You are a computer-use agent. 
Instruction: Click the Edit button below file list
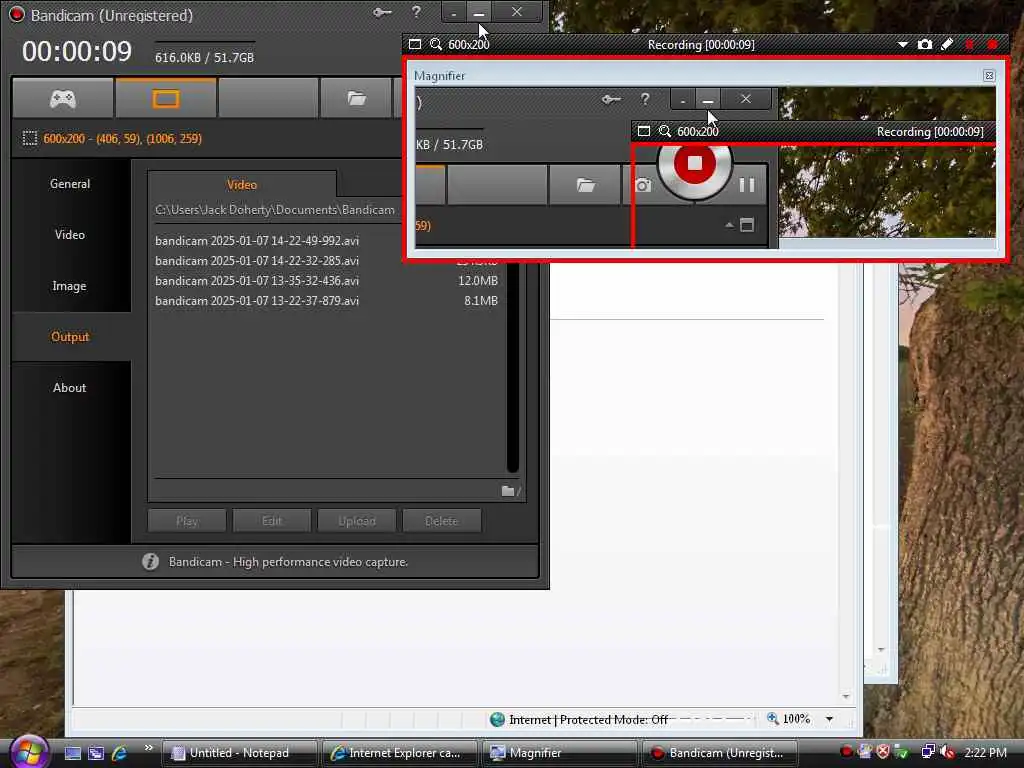click(272, 521)
